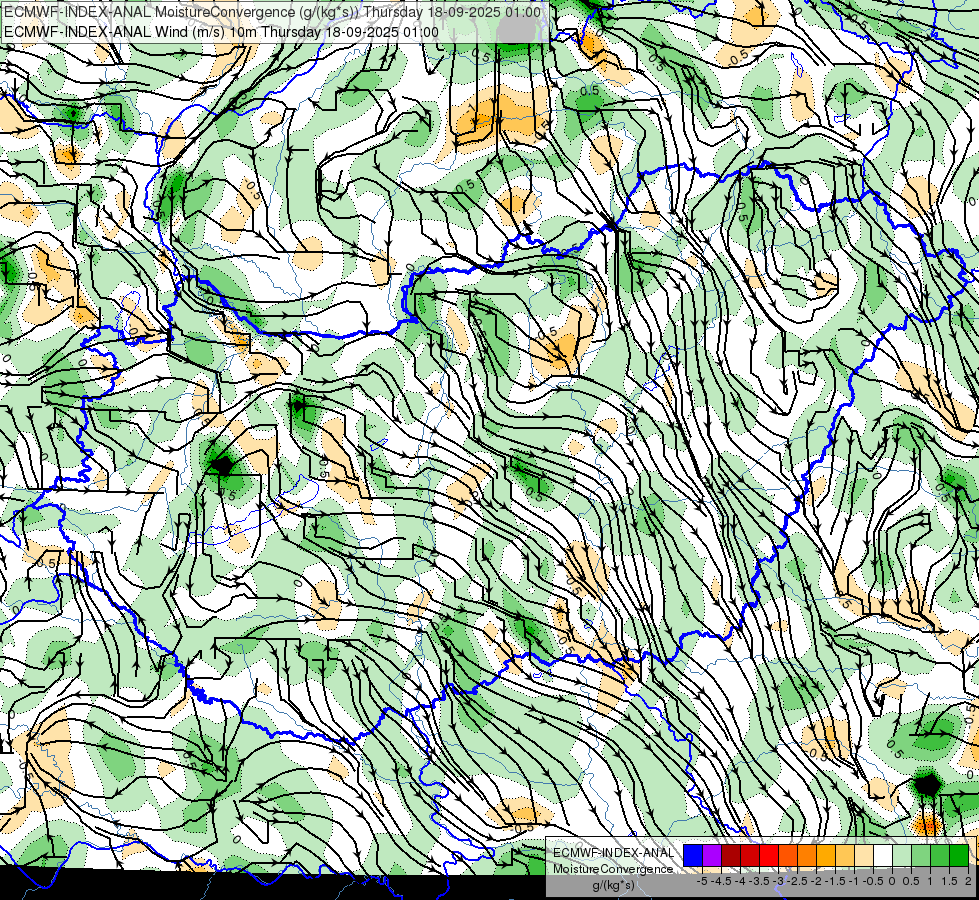The image size is (979, 900).
Task: Click the palest green swatch between 0 and 0.5
Action: click(902, 856)
